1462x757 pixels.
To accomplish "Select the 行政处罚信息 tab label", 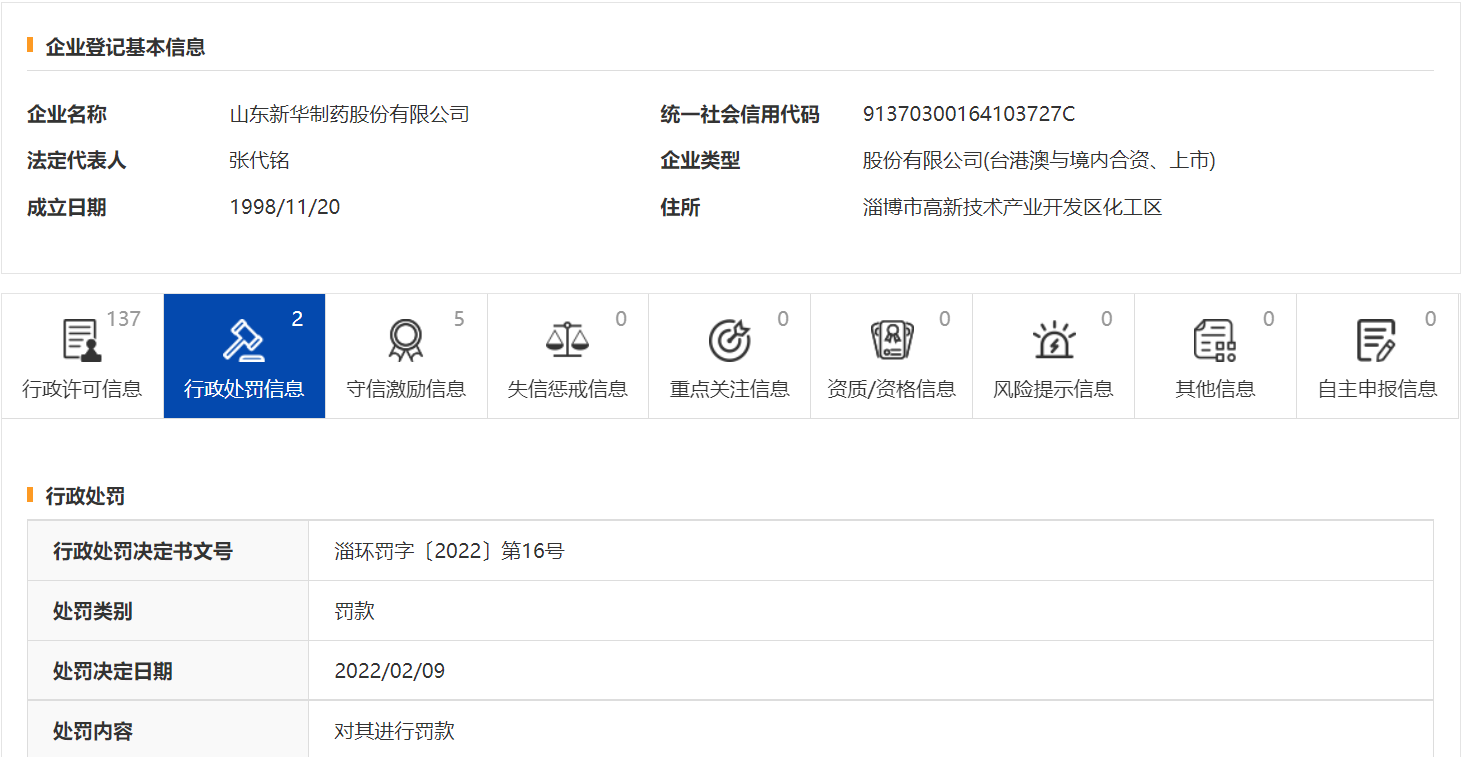I will (244, 389).
